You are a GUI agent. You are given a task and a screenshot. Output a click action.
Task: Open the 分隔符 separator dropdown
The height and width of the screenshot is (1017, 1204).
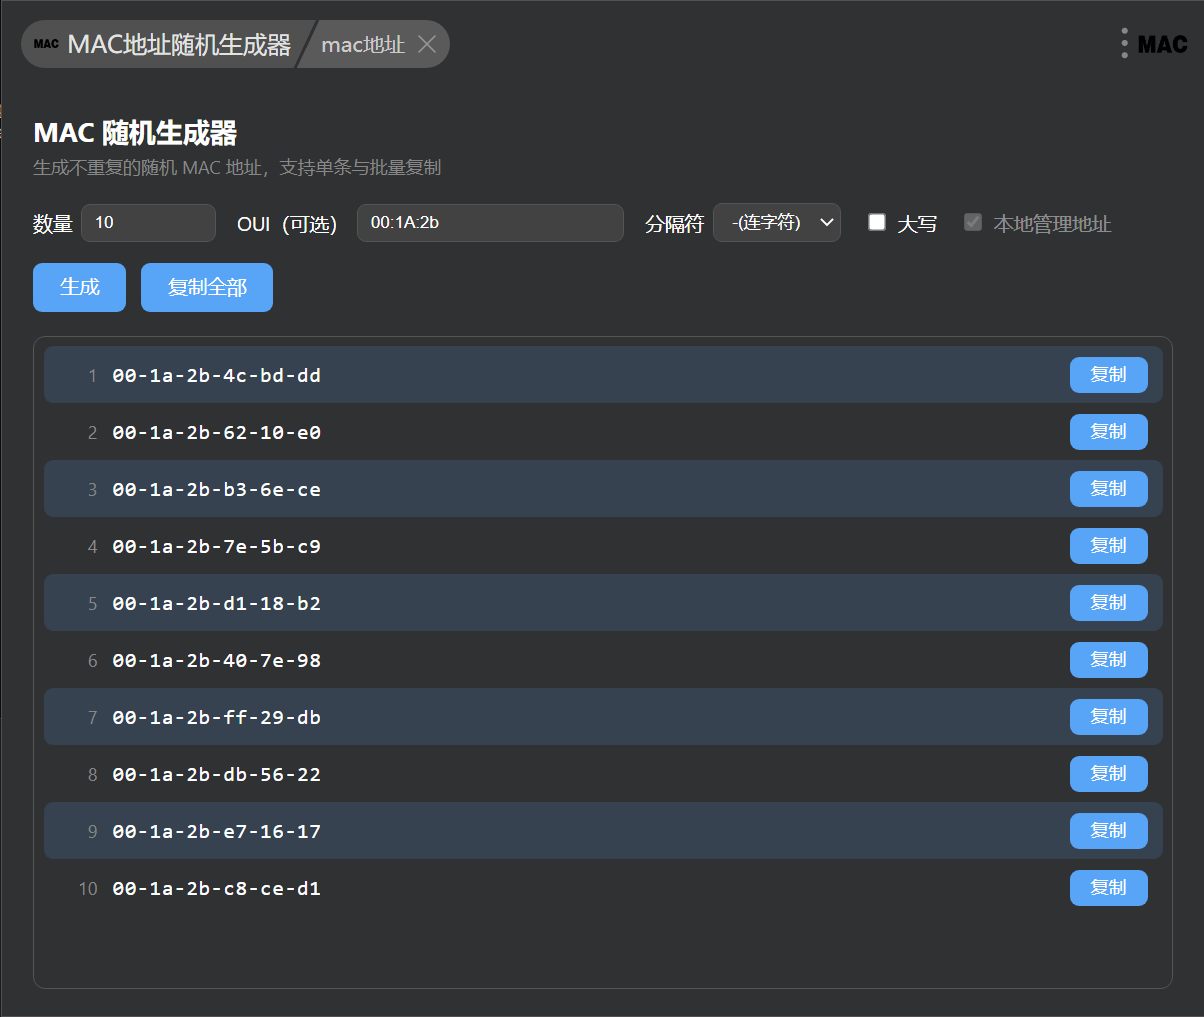pyautogui.click(x=777, y=223)
